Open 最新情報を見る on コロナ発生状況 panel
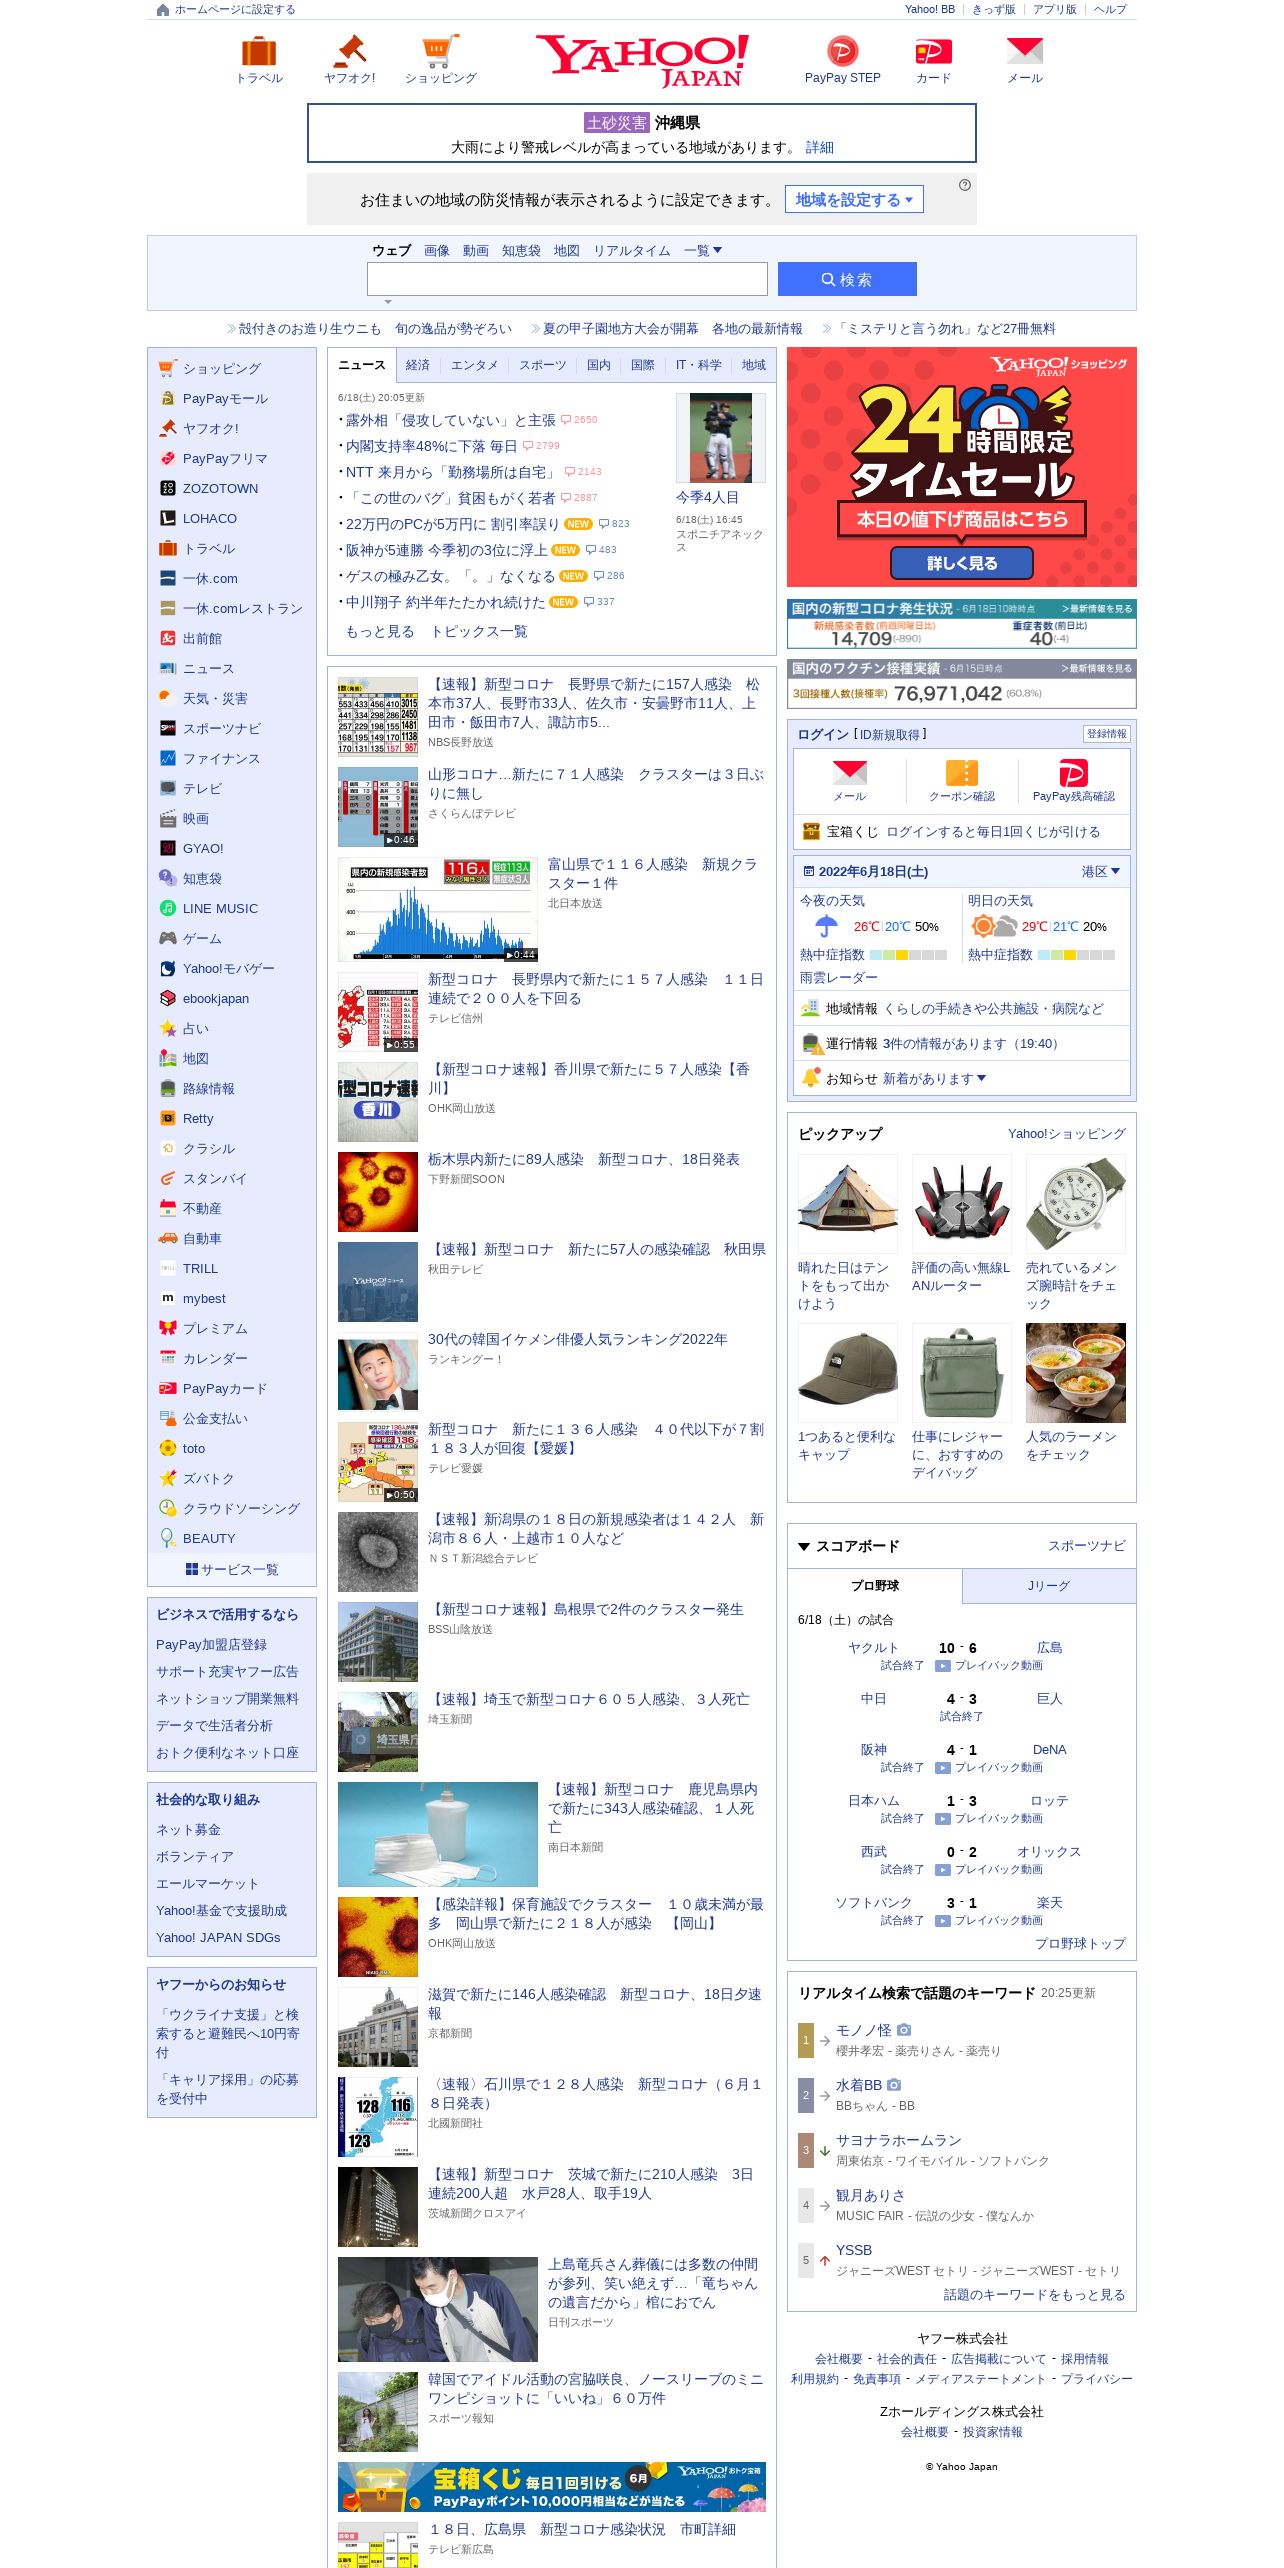Screen dimensions: 1284x2568 (x=1097, y=608)
